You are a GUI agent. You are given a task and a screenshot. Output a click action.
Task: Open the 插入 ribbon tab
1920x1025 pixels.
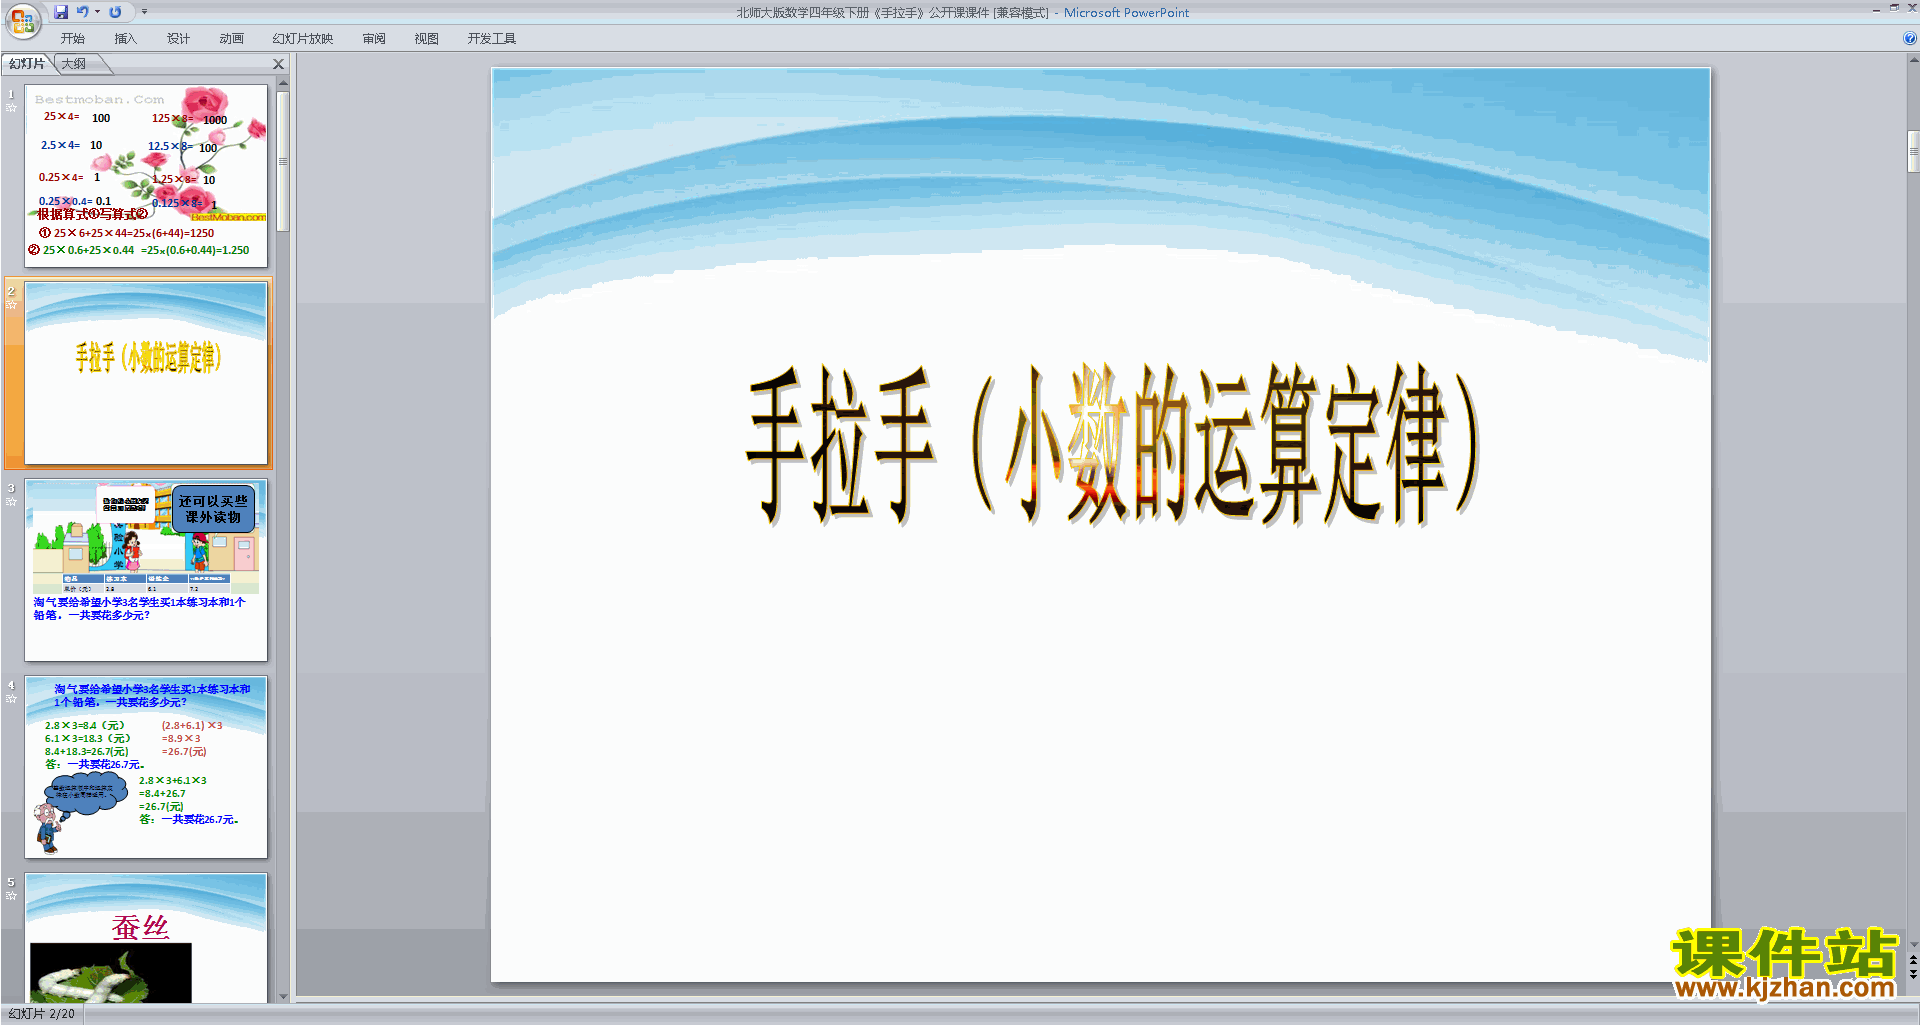click(x=125, y=39)
